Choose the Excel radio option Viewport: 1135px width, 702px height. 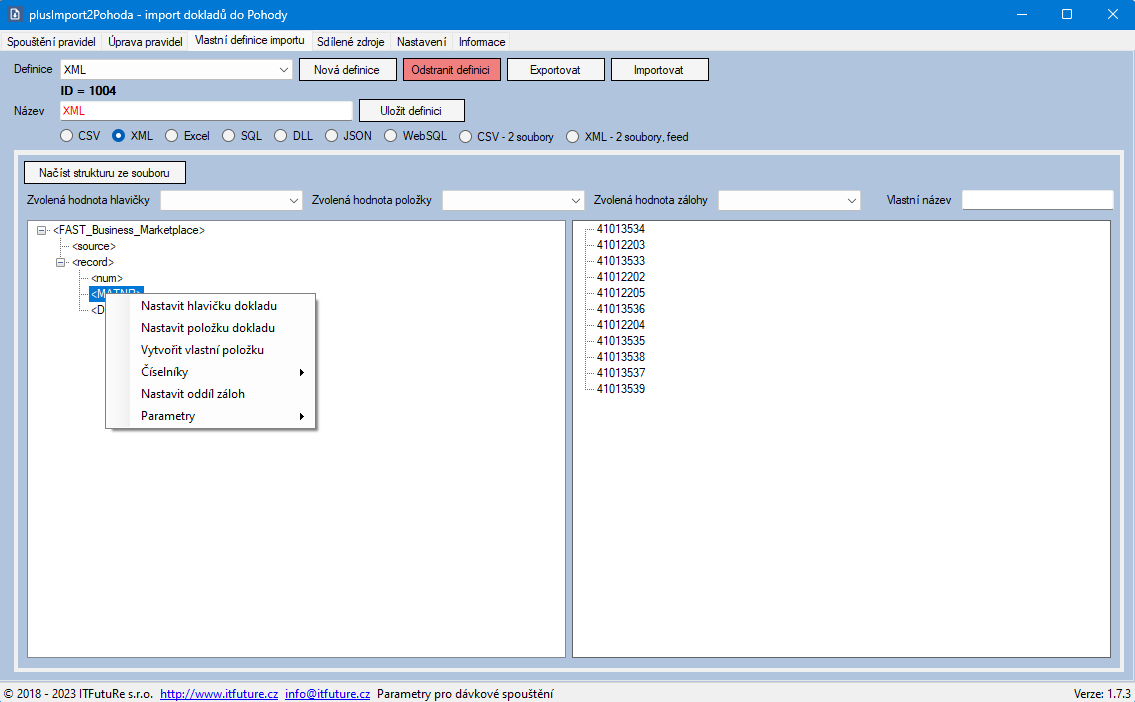tap(172, 136)
